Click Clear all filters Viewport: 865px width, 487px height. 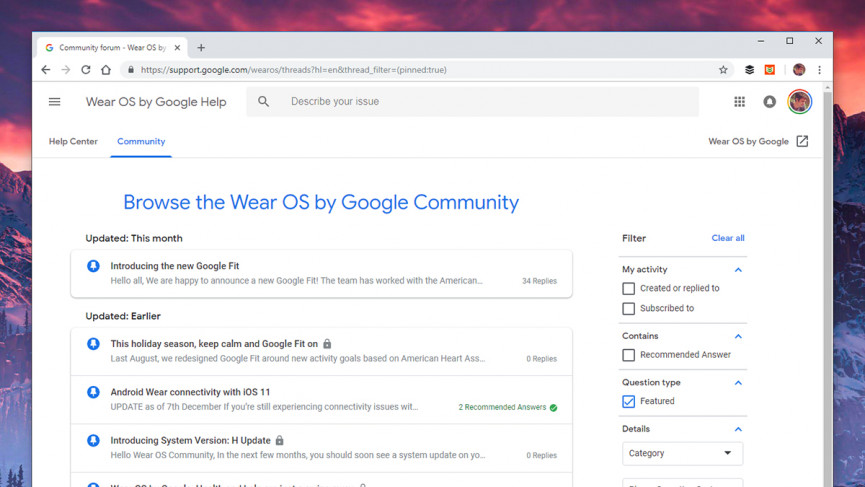click(728, 238)
